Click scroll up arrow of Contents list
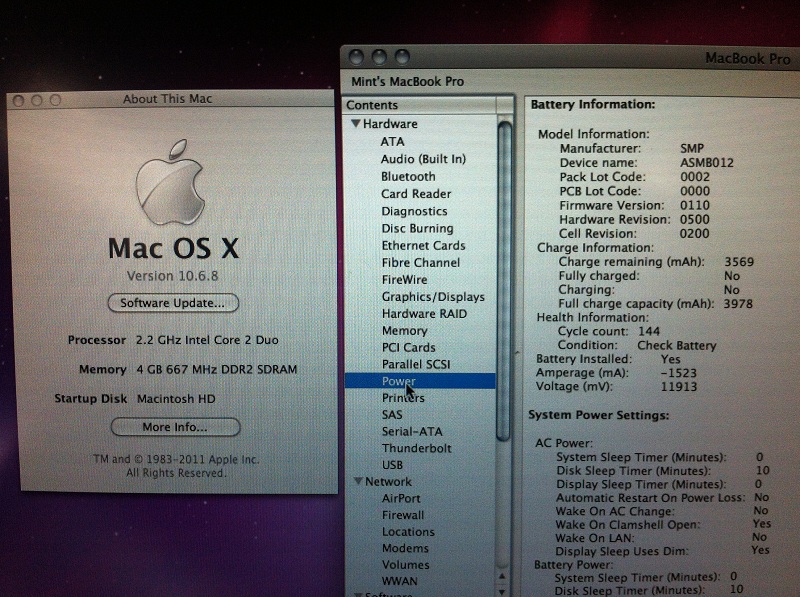This screenshot has height=597, width=800. tap(502, 577)
